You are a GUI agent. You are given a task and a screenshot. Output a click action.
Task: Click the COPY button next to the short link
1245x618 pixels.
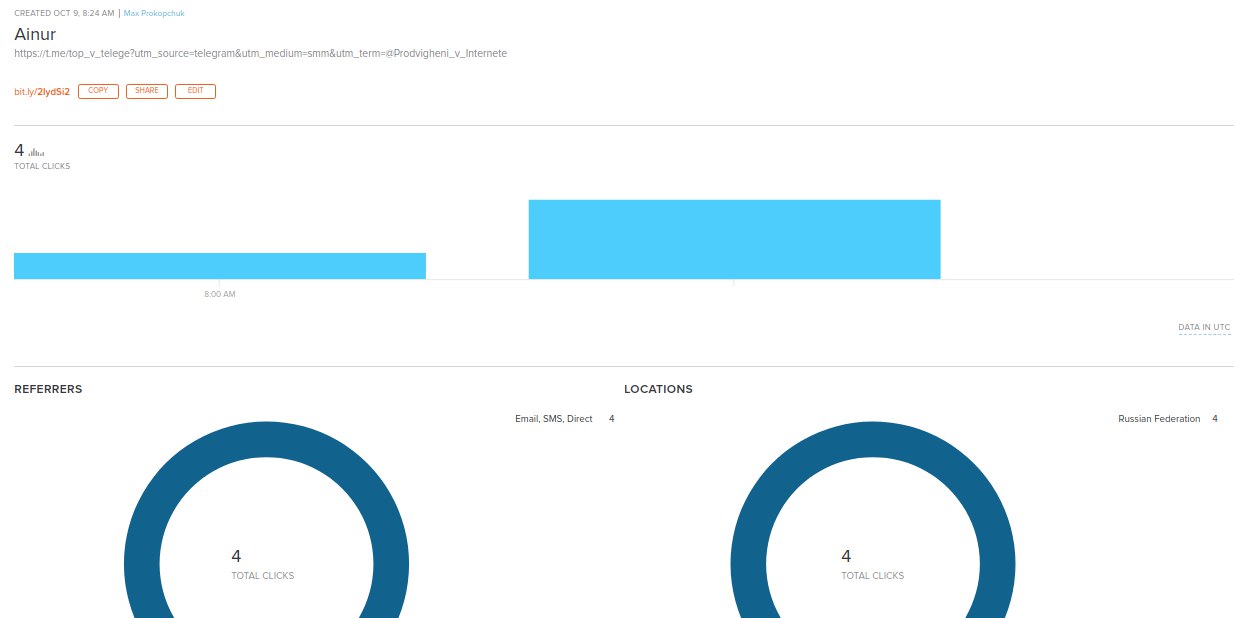click(98, 91)
